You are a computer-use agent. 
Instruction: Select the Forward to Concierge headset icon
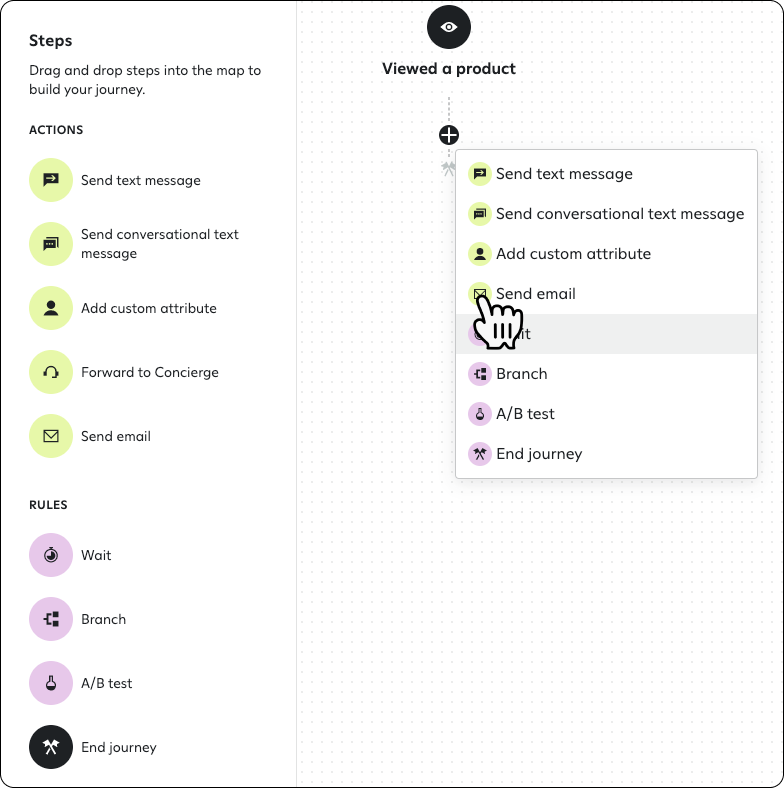[x=51, y=372]
